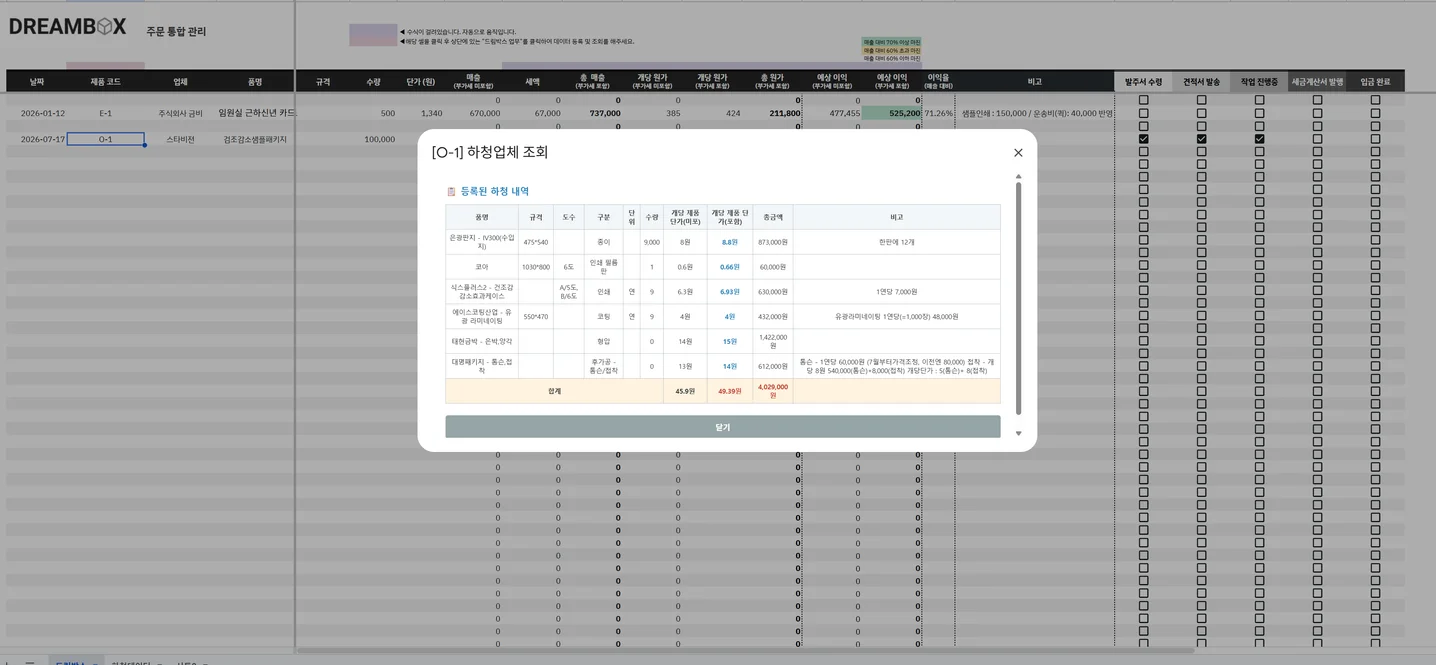1436x665 pixels.
Task: Click the clipboard icon beside 등록된 하청 내역
Action: [x=451, y=191]
